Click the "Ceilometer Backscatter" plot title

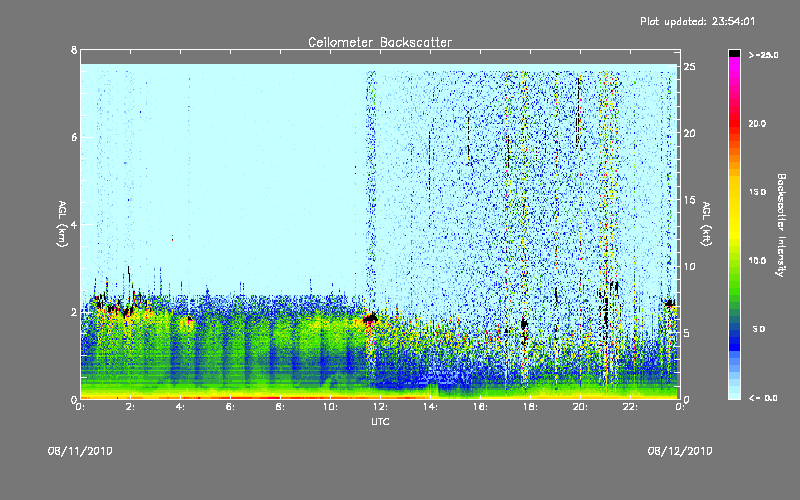[380, 42]
